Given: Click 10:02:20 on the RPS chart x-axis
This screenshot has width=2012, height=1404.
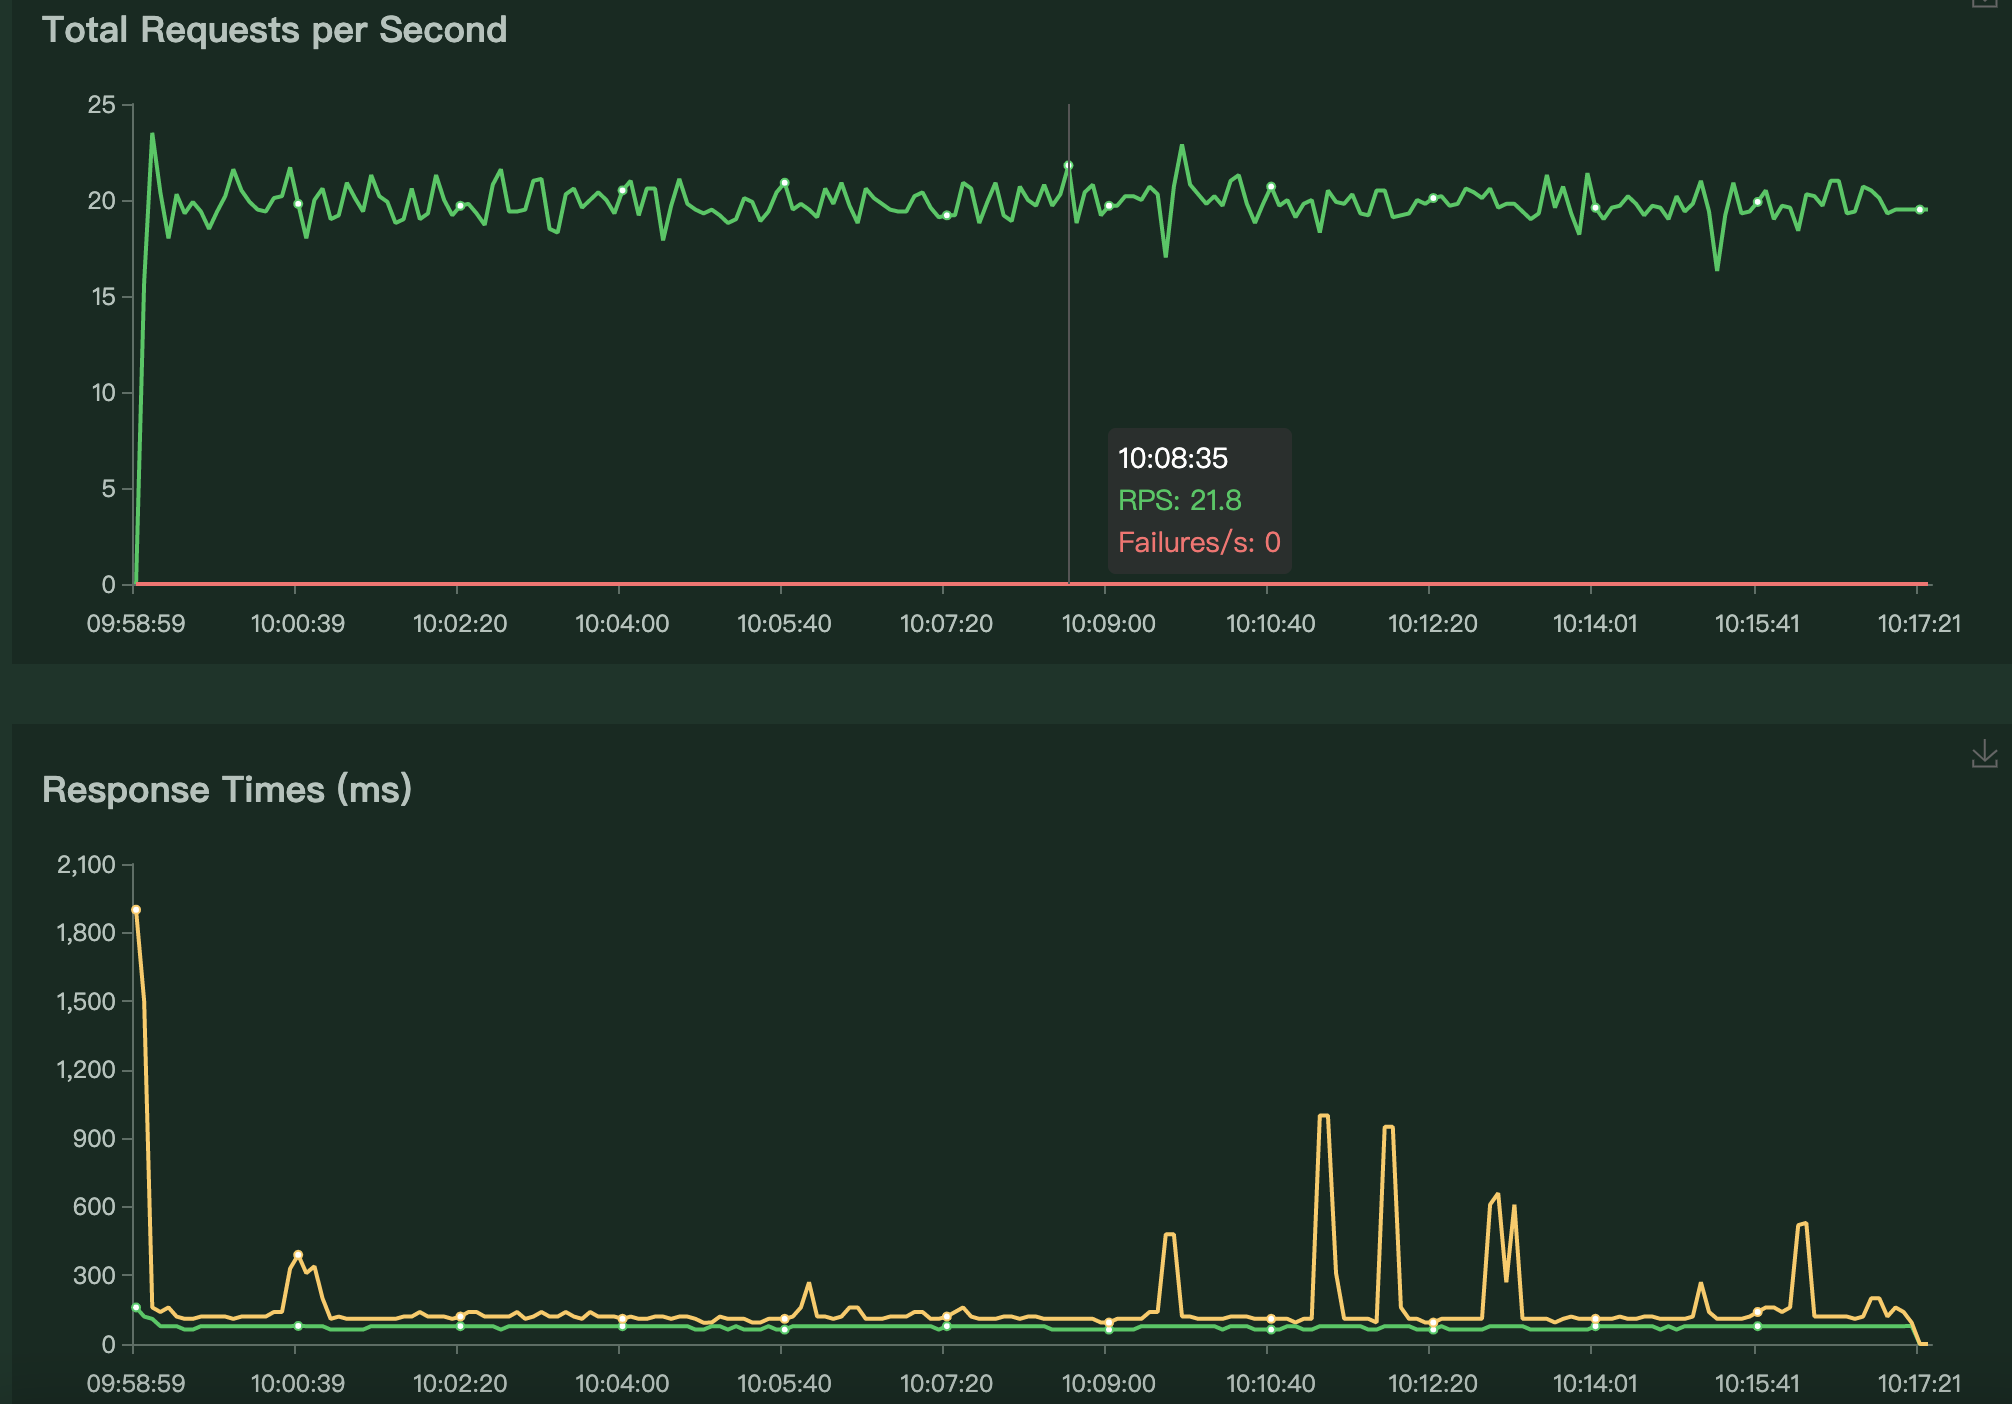Looking at the screenshot, I should 460,624.
